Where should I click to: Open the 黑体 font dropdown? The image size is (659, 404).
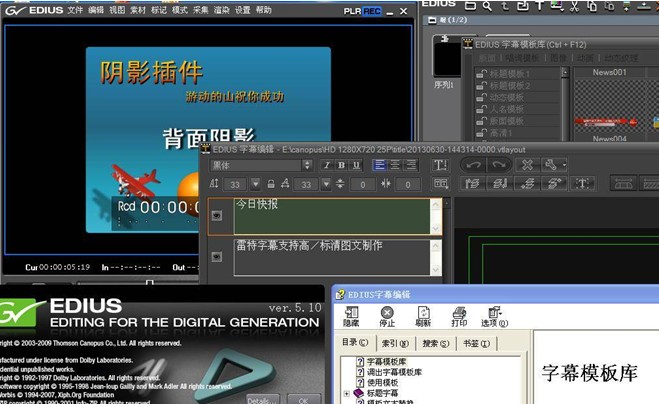click(307, 165)
